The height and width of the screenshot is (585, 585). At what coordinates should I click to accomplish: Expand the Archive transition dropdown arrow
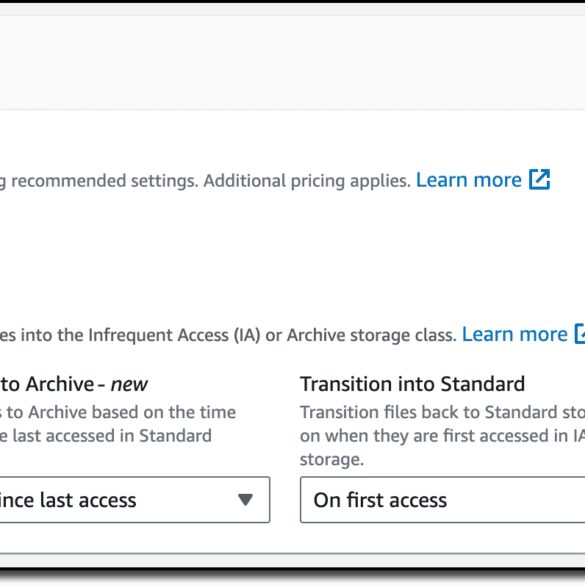tap(245, 500)
